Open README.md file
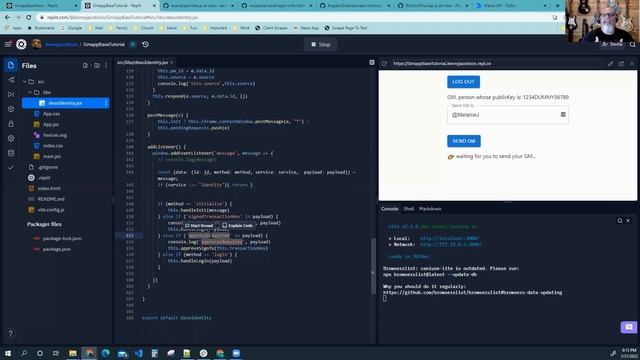 (51, 199)
